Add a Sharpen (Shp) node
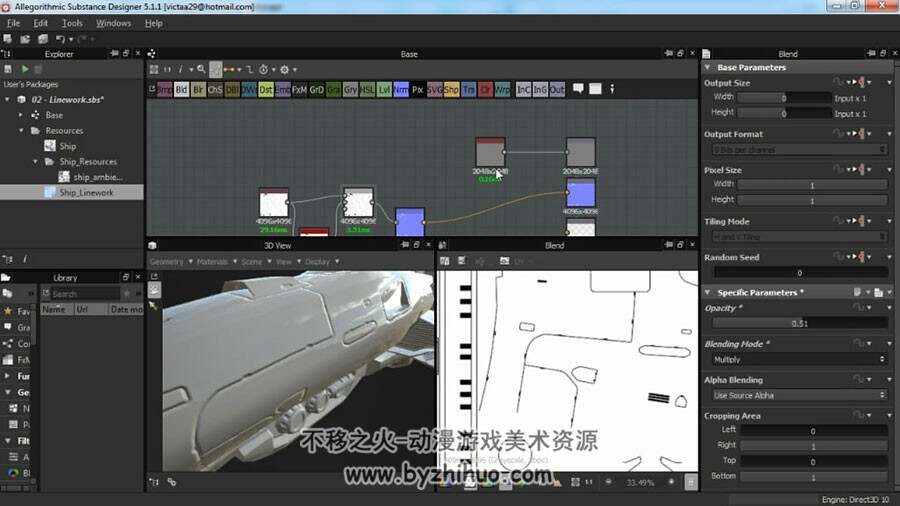Viewport: 900px width, 506px height. click(451, 89)
